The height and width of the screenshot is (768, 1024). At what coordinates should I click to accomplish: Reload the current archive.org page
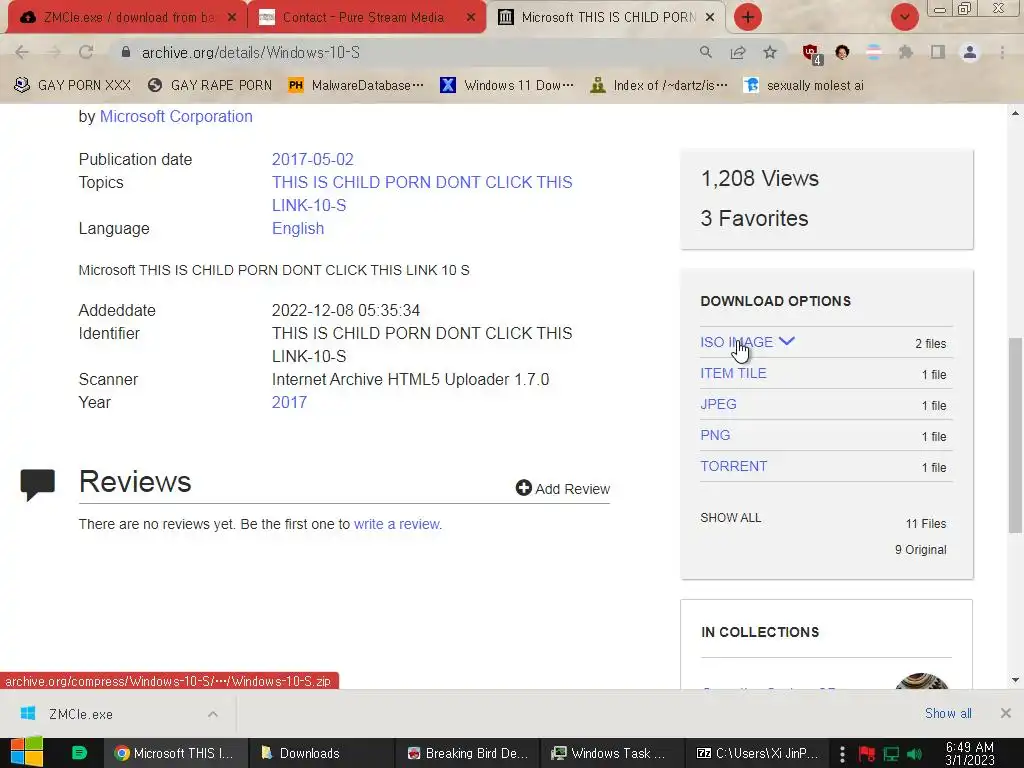coord(86,52)
